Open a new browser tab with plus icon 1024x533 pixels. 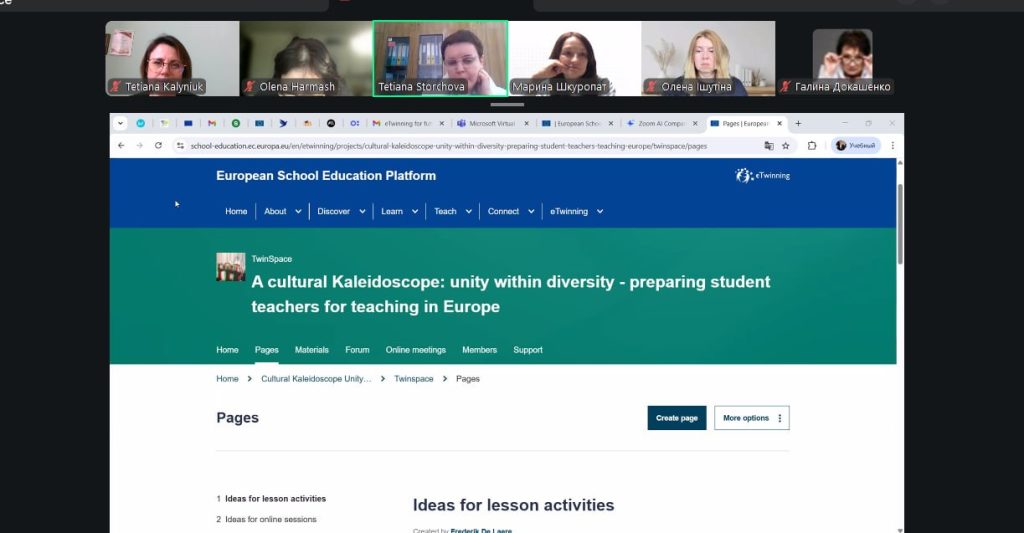coord(798,124)
